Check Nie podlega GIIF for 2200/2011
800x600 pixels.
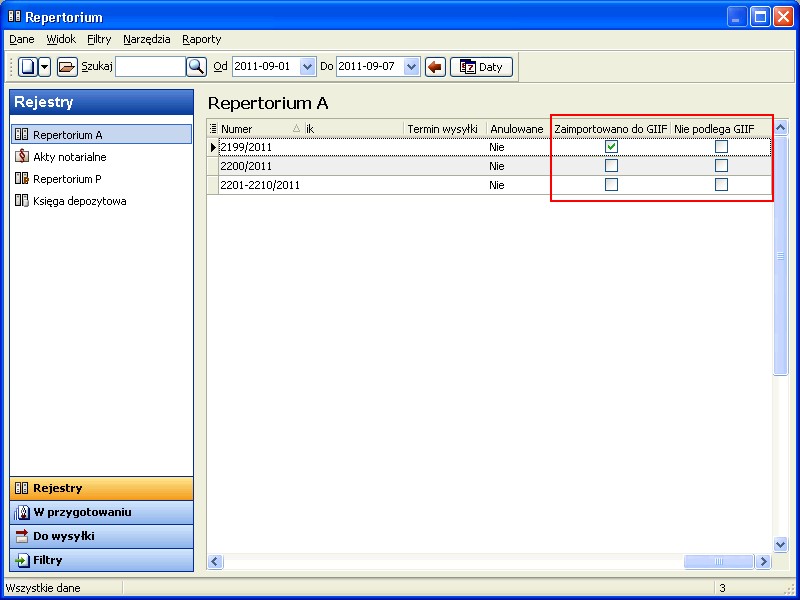(x=721, y=166)
